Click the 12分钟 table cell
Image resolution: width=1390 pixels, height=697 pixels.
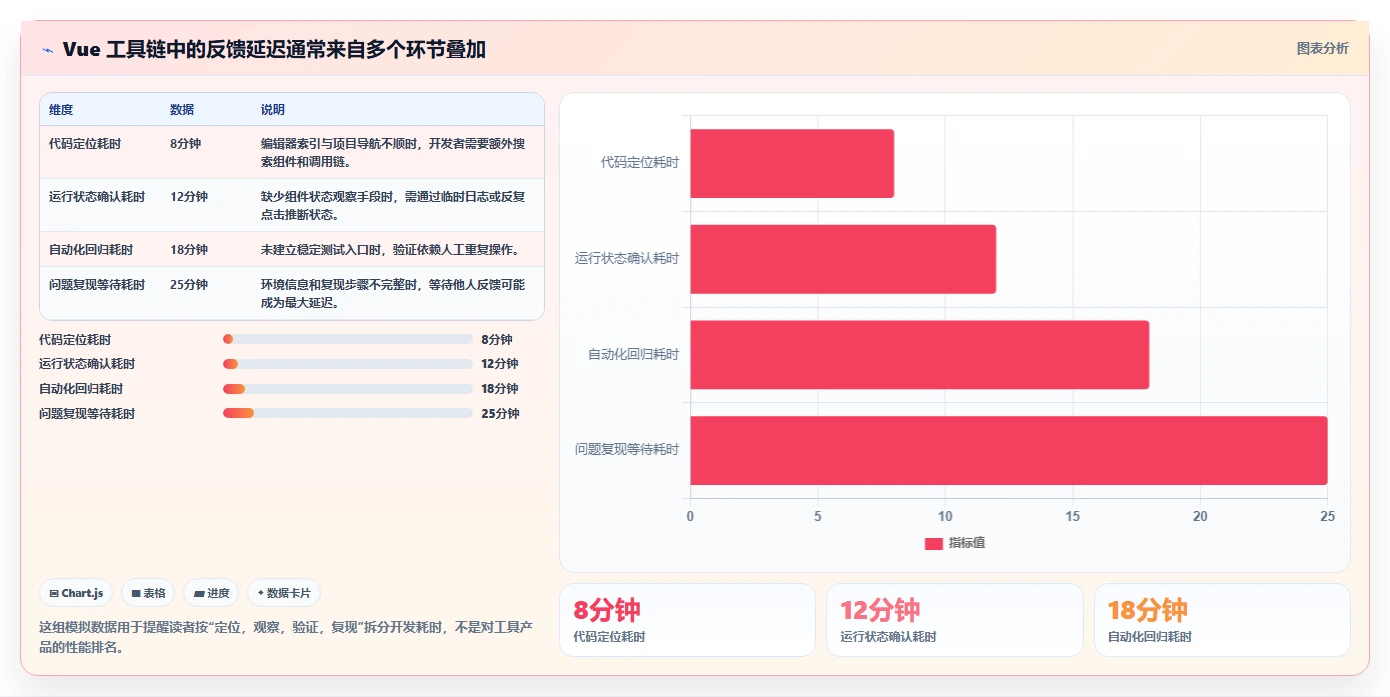pyautogui.click(x=189, y=197)
